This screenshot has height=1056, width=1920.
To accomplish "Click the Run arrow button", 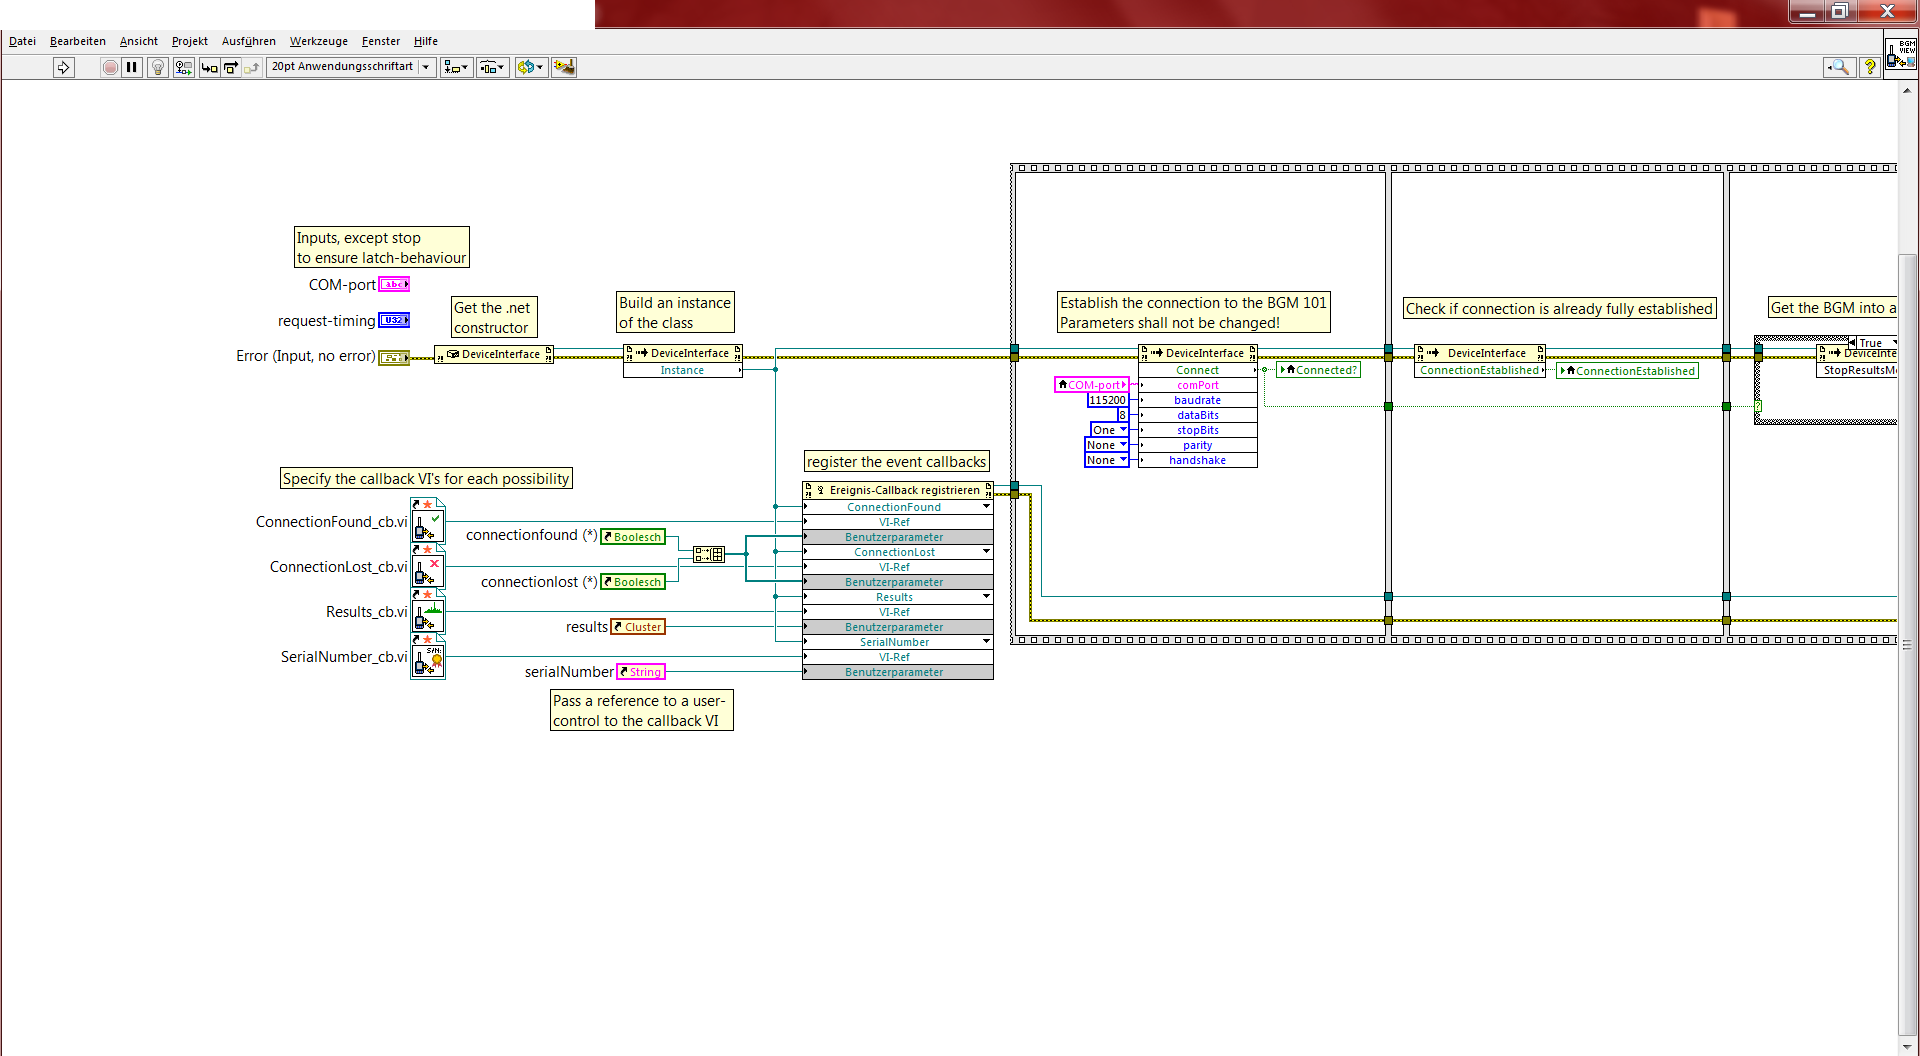I will [63, 67].
